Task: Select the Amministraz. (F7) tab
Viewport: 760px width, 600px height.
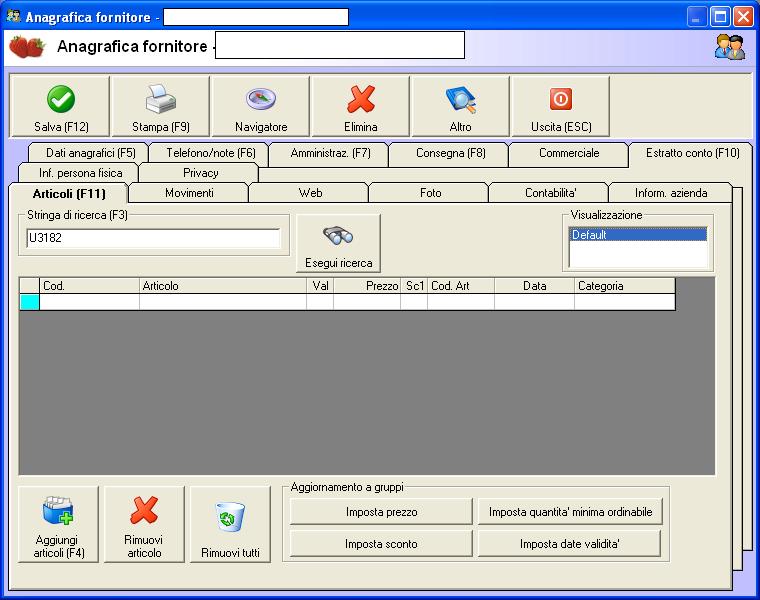Action: coord(330,153)
